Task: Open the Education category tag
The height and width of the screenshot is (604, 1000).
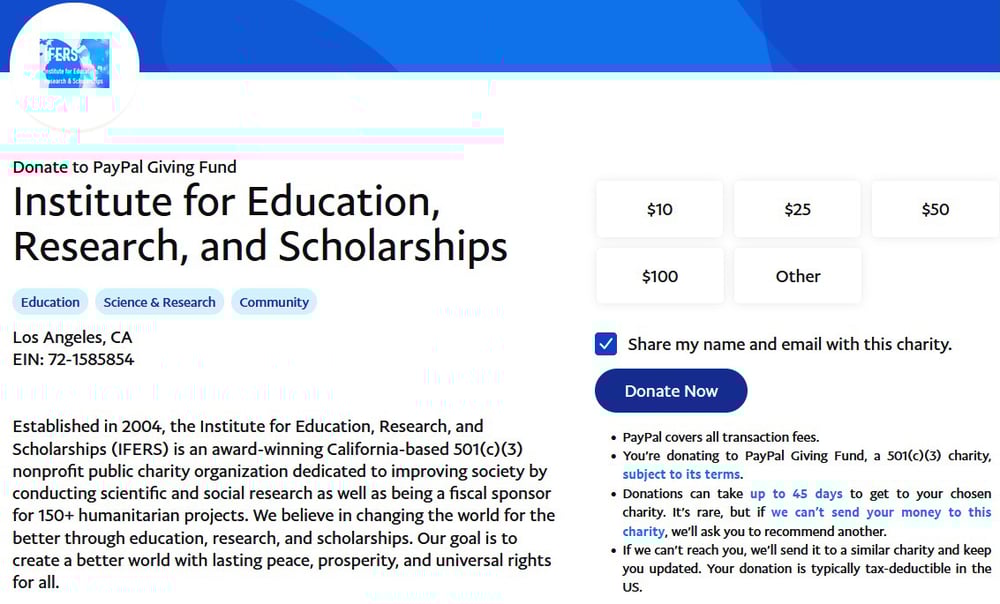Action: pos(50,302)
